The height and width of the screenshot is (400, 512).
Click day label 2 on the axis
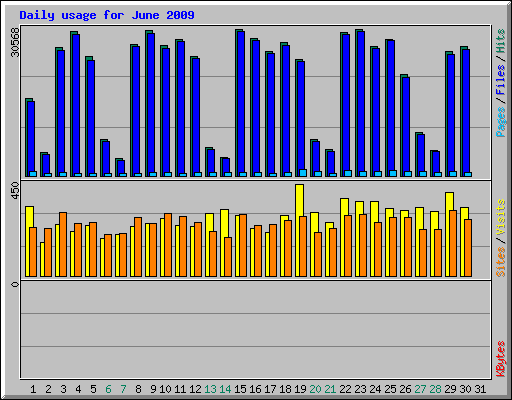(x=48, y=389)
